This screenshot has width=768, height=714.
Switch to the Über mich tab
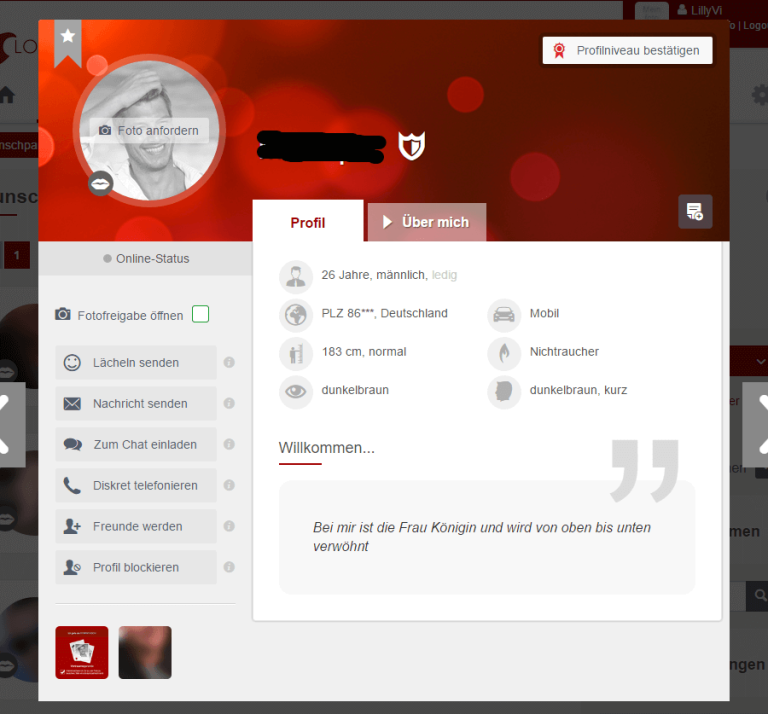pyautogui.click(x=426, y=222)
